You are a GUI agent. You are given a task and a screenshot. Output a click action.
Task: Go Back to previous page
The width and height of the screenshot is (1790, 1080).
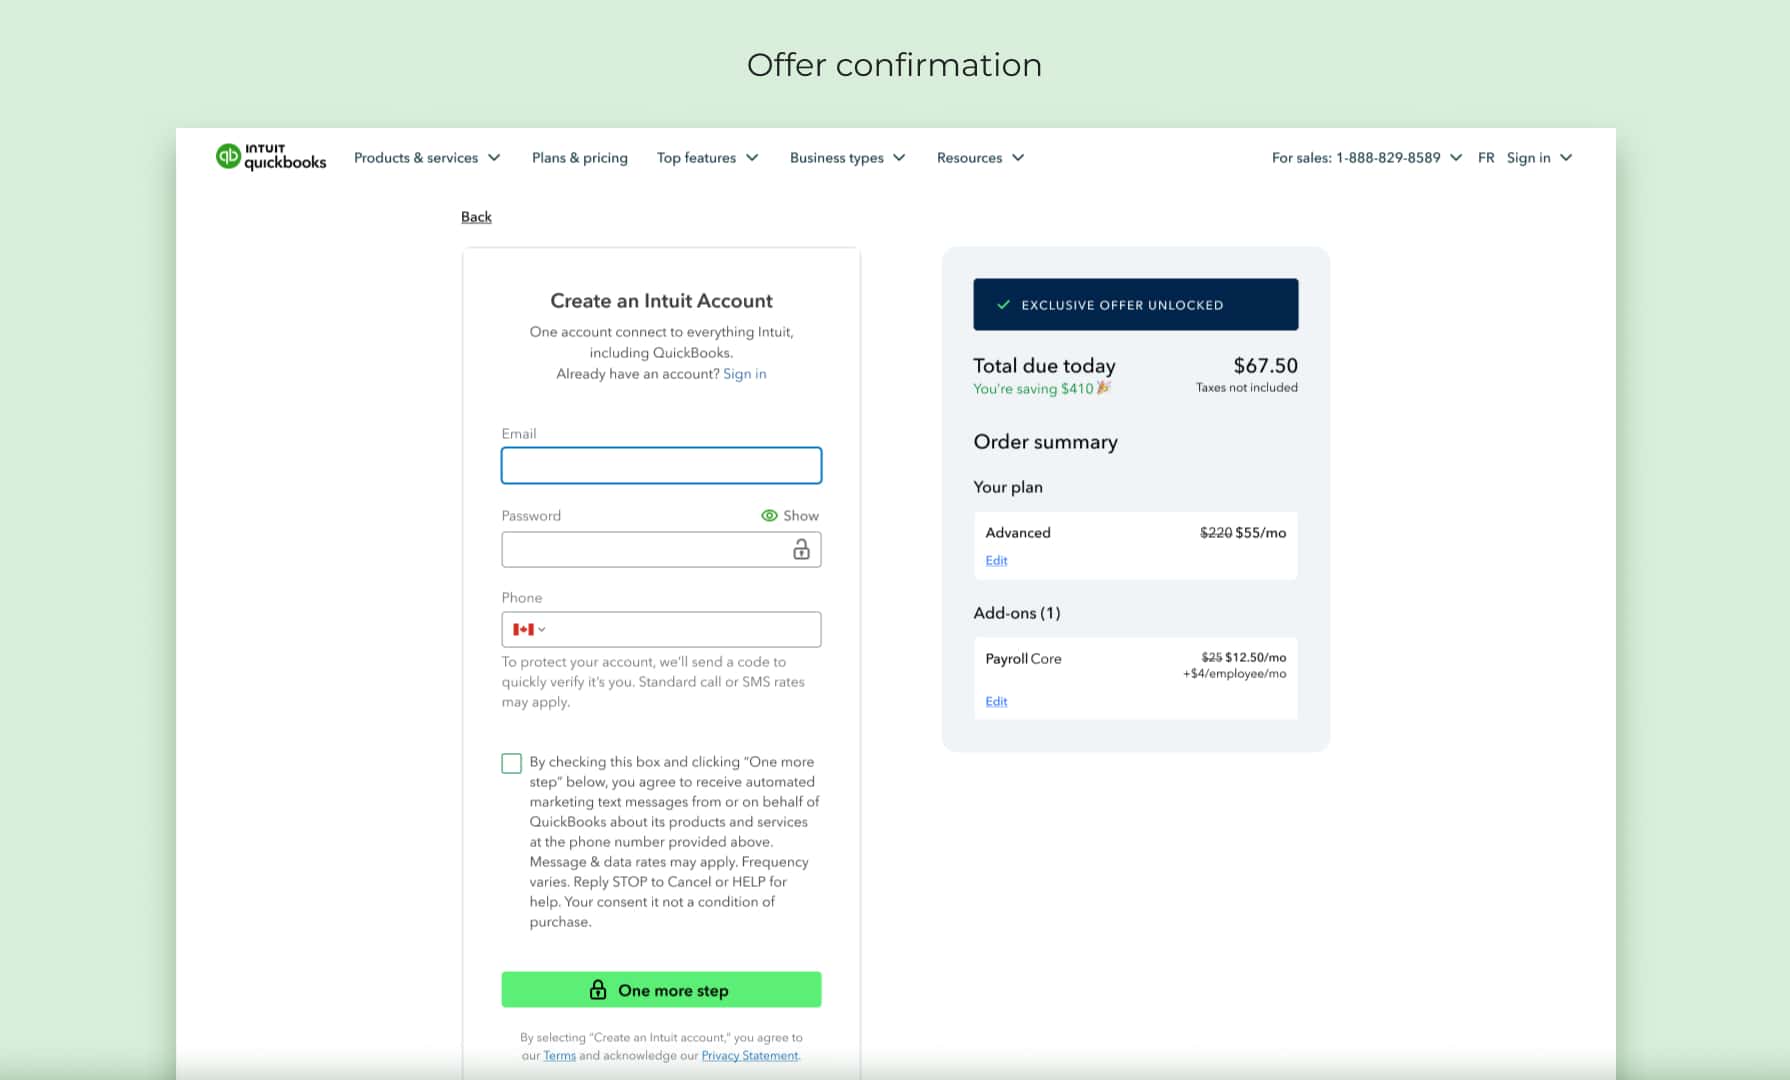point(476,217)
